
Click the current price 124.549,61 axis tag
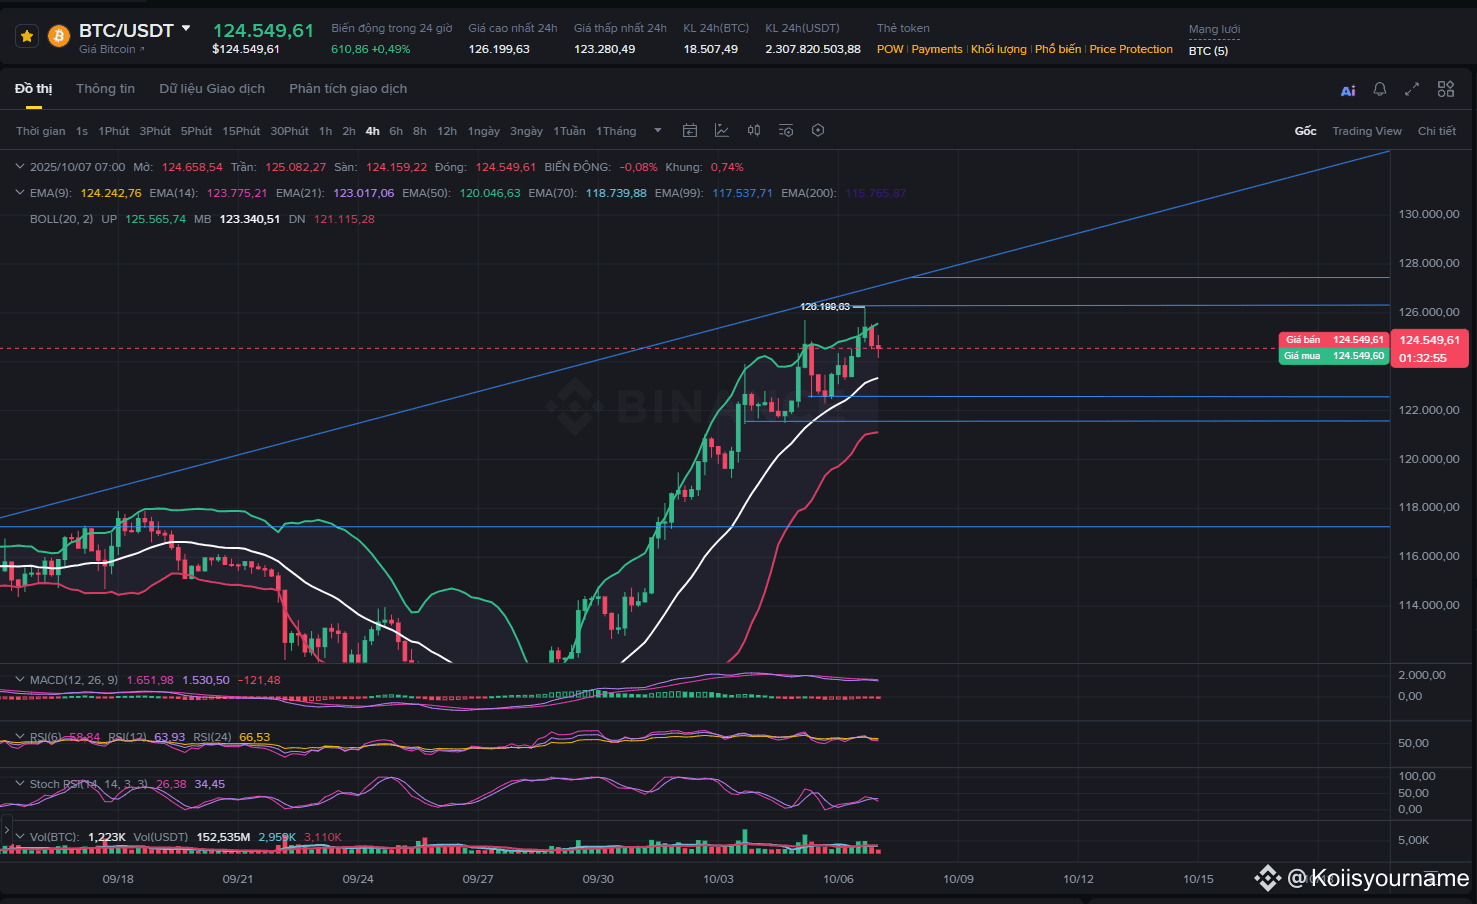click(x=1430, y=348)
